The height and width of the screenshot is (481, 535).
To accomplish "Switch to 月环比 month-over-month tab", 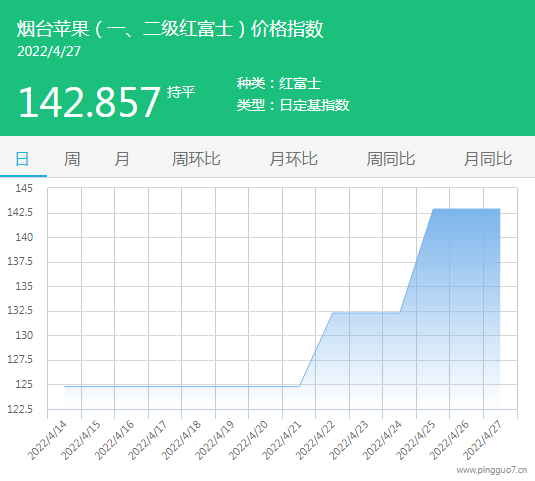I will [x=293, y=159].
